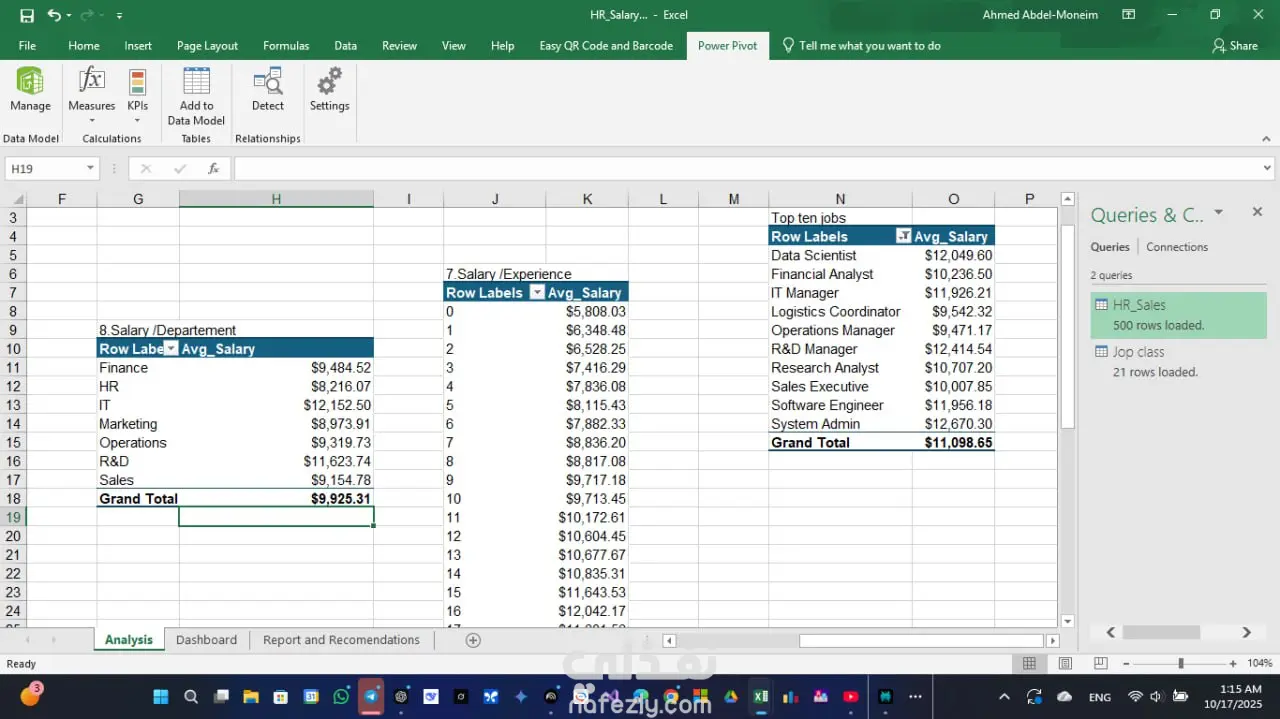Select Normal view in status bar
This screenshot has width=1280, height=719.
coord(1029,664)
